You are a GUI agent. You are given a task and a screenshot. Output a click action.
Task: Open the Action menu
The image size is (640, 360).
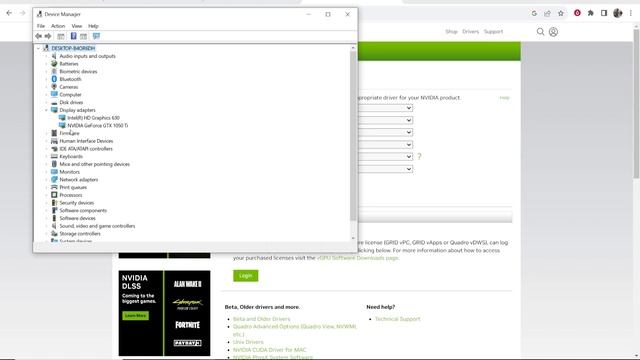coord(58,26)
